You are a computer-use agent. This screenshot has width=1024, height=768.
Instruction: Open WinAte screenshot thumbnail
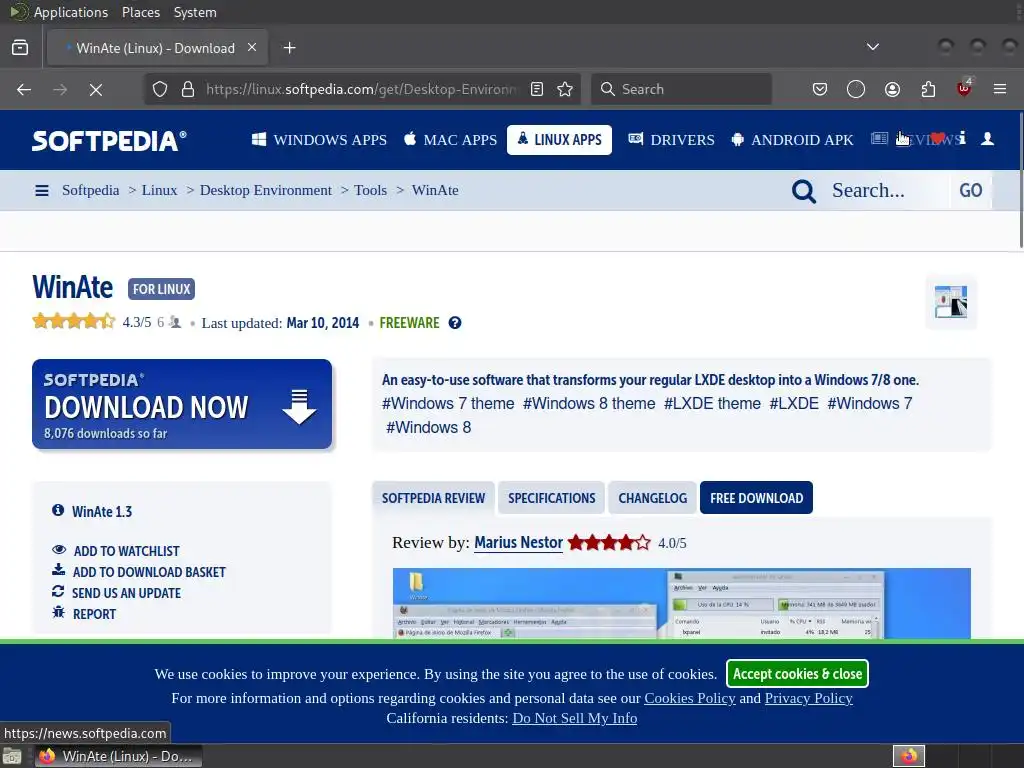[951, 302]
